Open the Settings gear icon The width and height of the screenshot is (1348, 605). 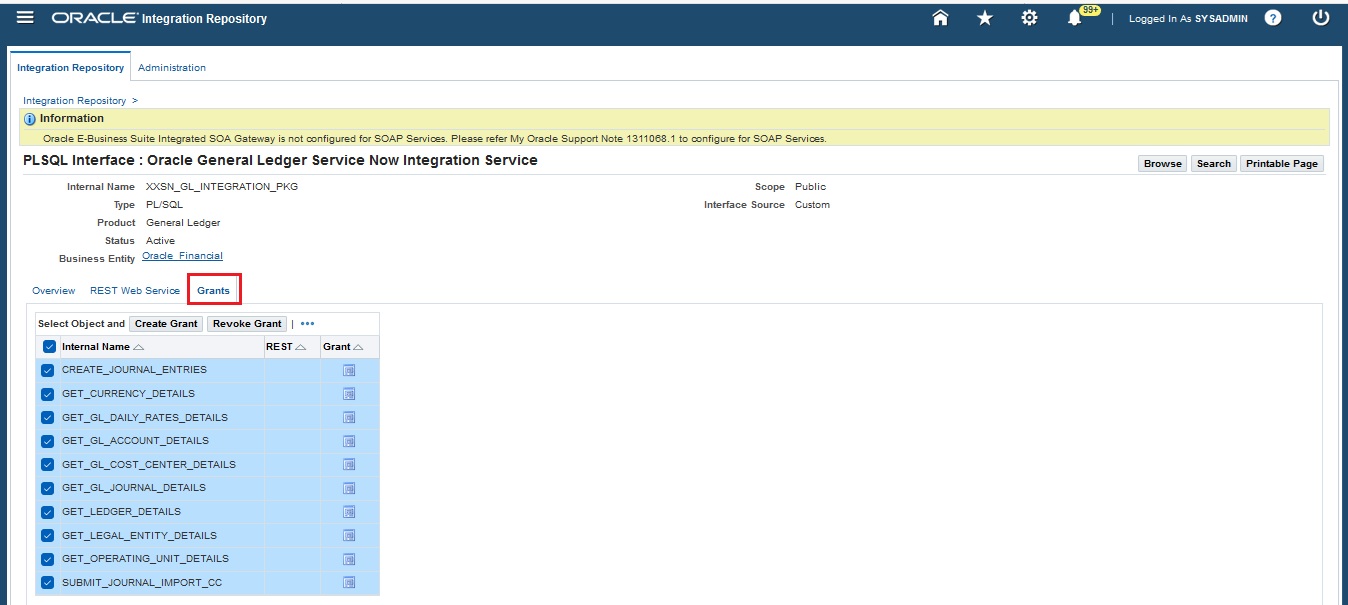coord(1029,18)
